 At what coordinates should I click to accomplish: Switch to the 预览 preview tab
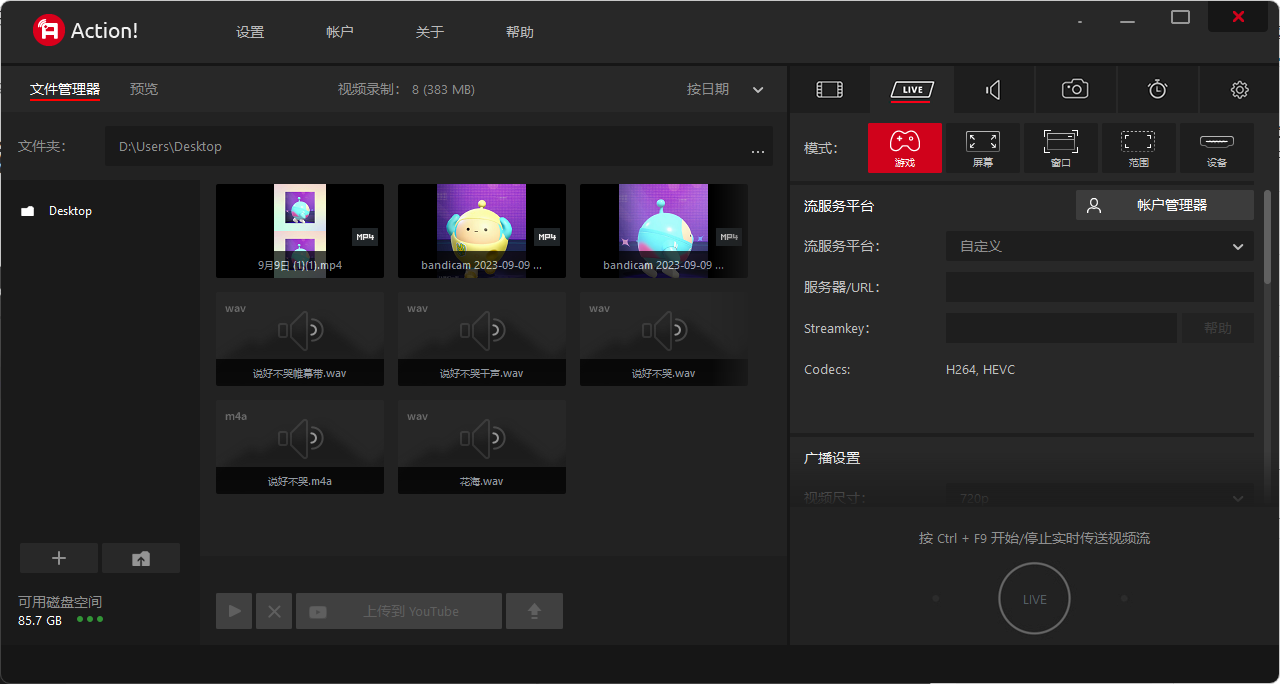pos(143,89)
